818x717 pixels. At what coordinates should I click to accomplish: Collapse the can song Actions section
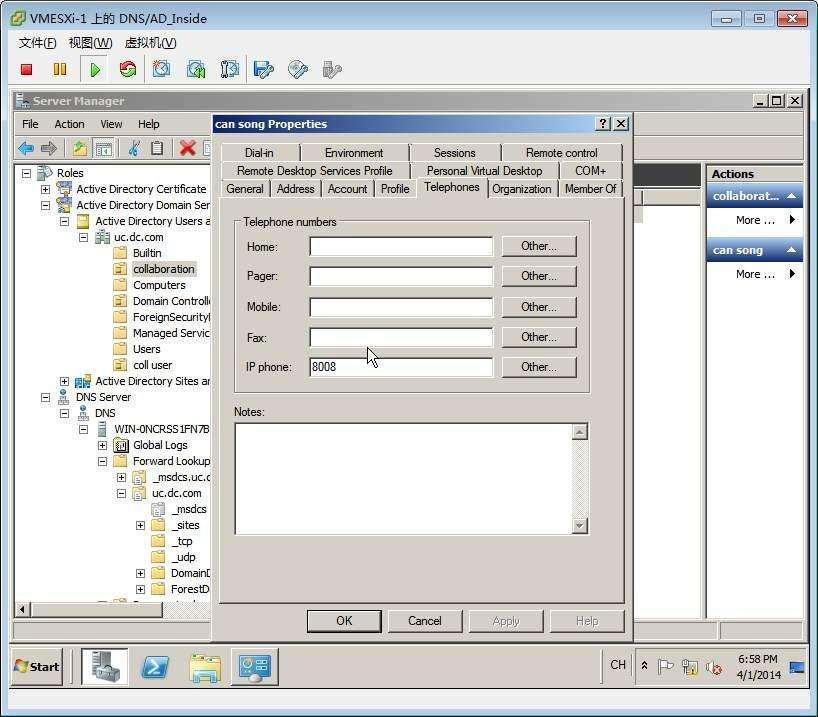click(791, 250)
